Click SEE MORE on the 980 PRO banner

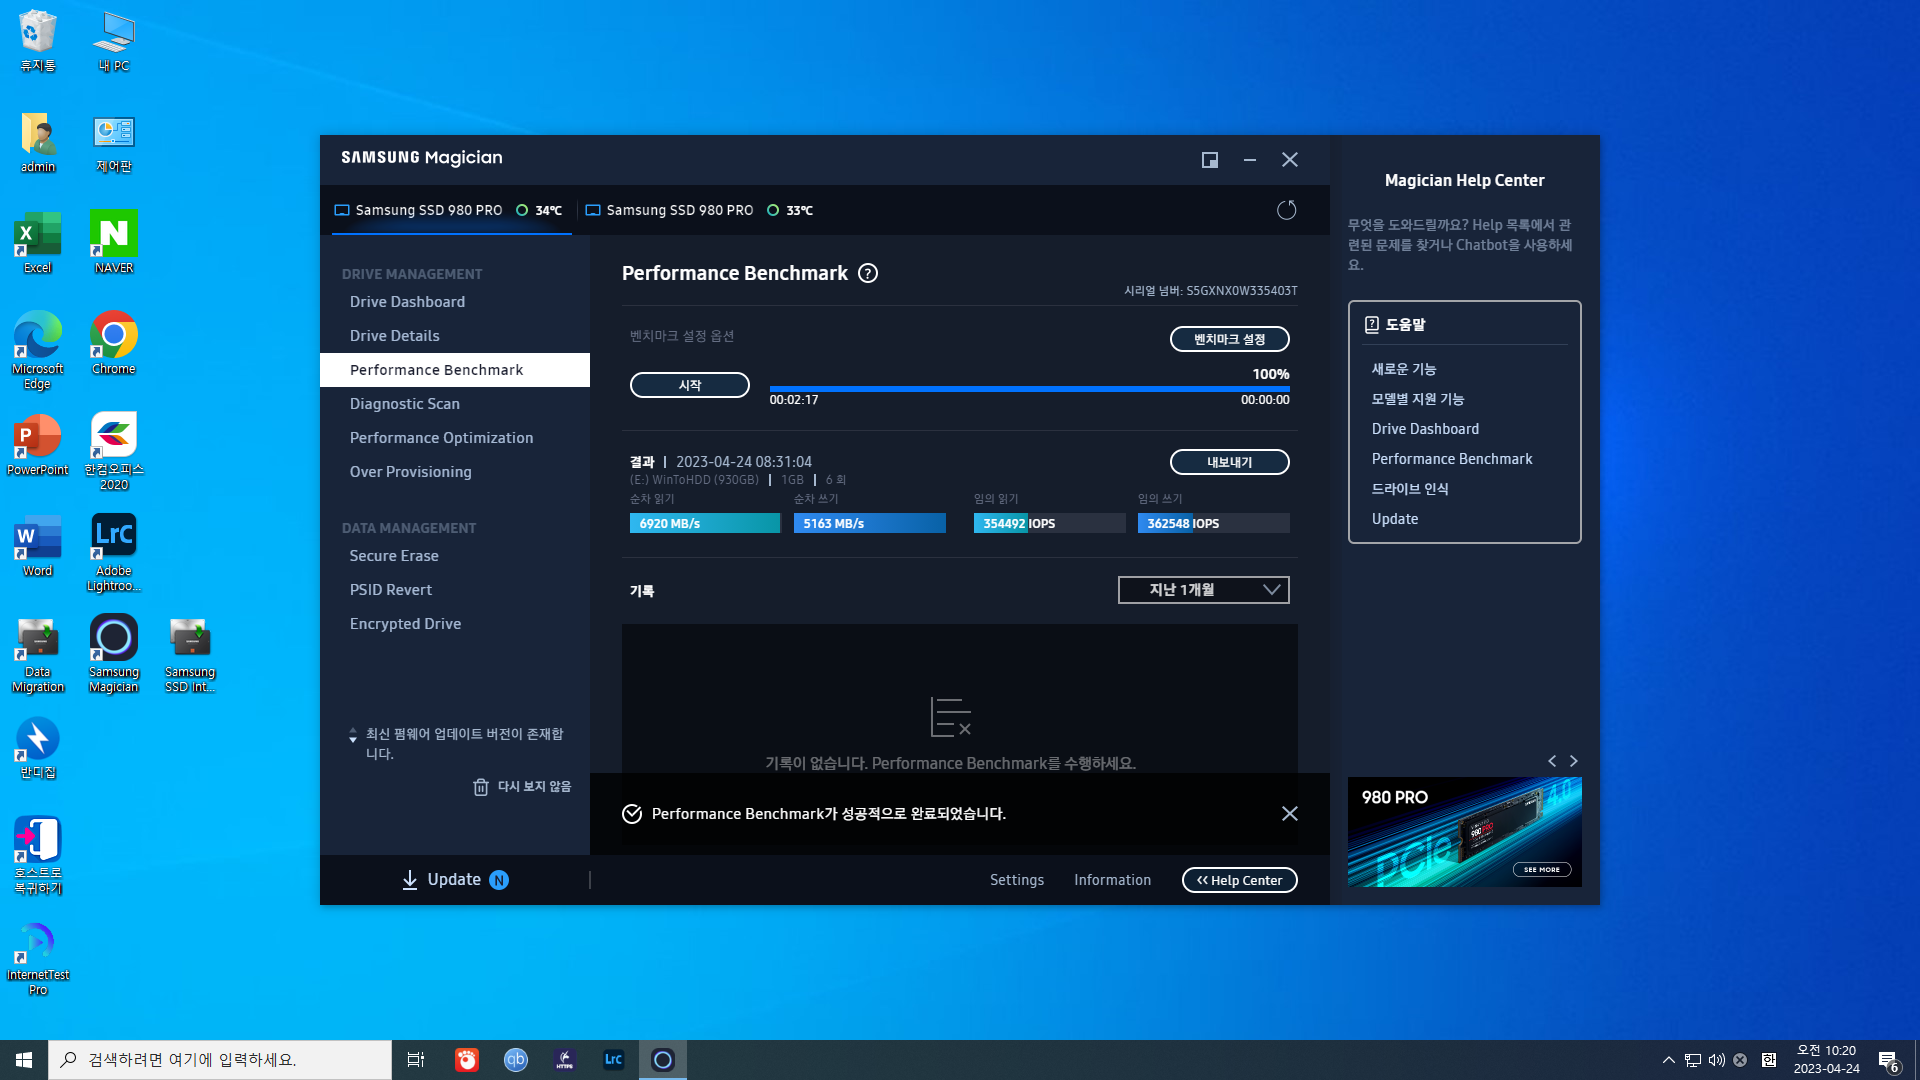point(1541,870)
